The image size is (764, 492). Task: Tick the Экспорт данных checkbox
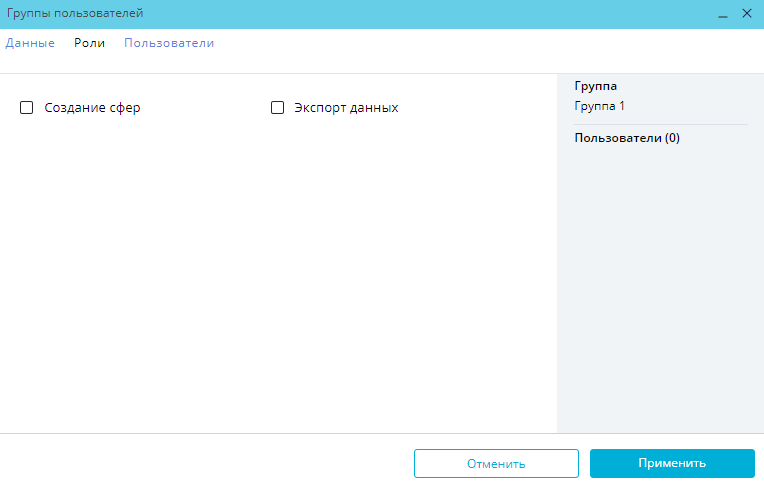coord(278,108)
